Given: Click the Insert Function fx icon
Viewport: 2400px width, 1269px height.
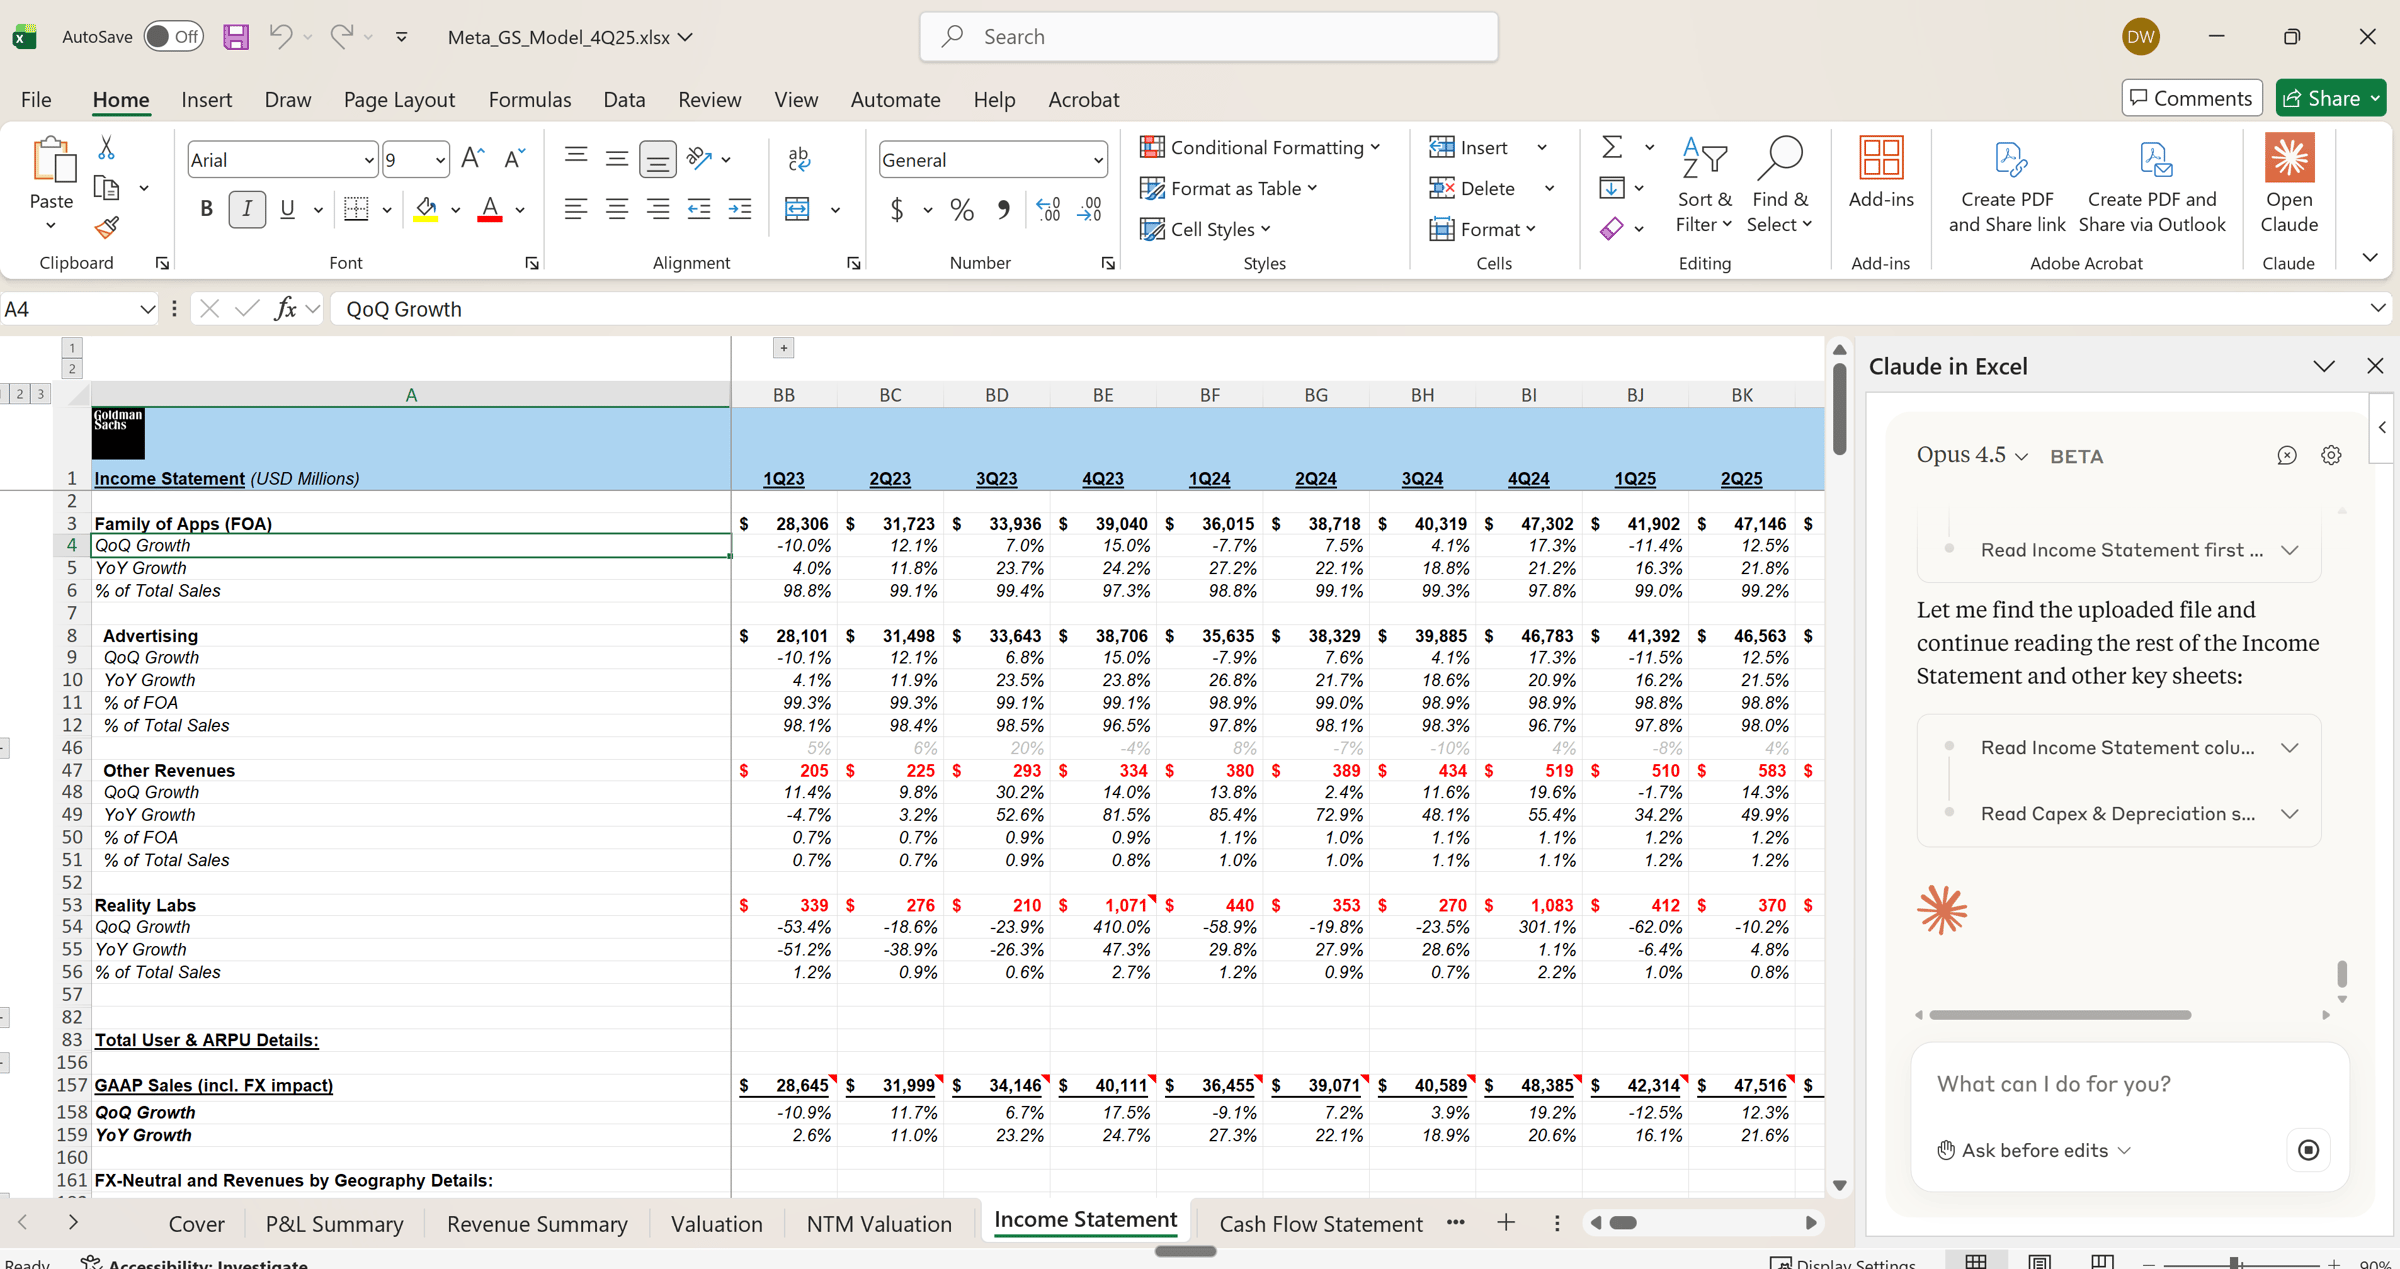Looking at the screenshot, I should coord(286,309).
